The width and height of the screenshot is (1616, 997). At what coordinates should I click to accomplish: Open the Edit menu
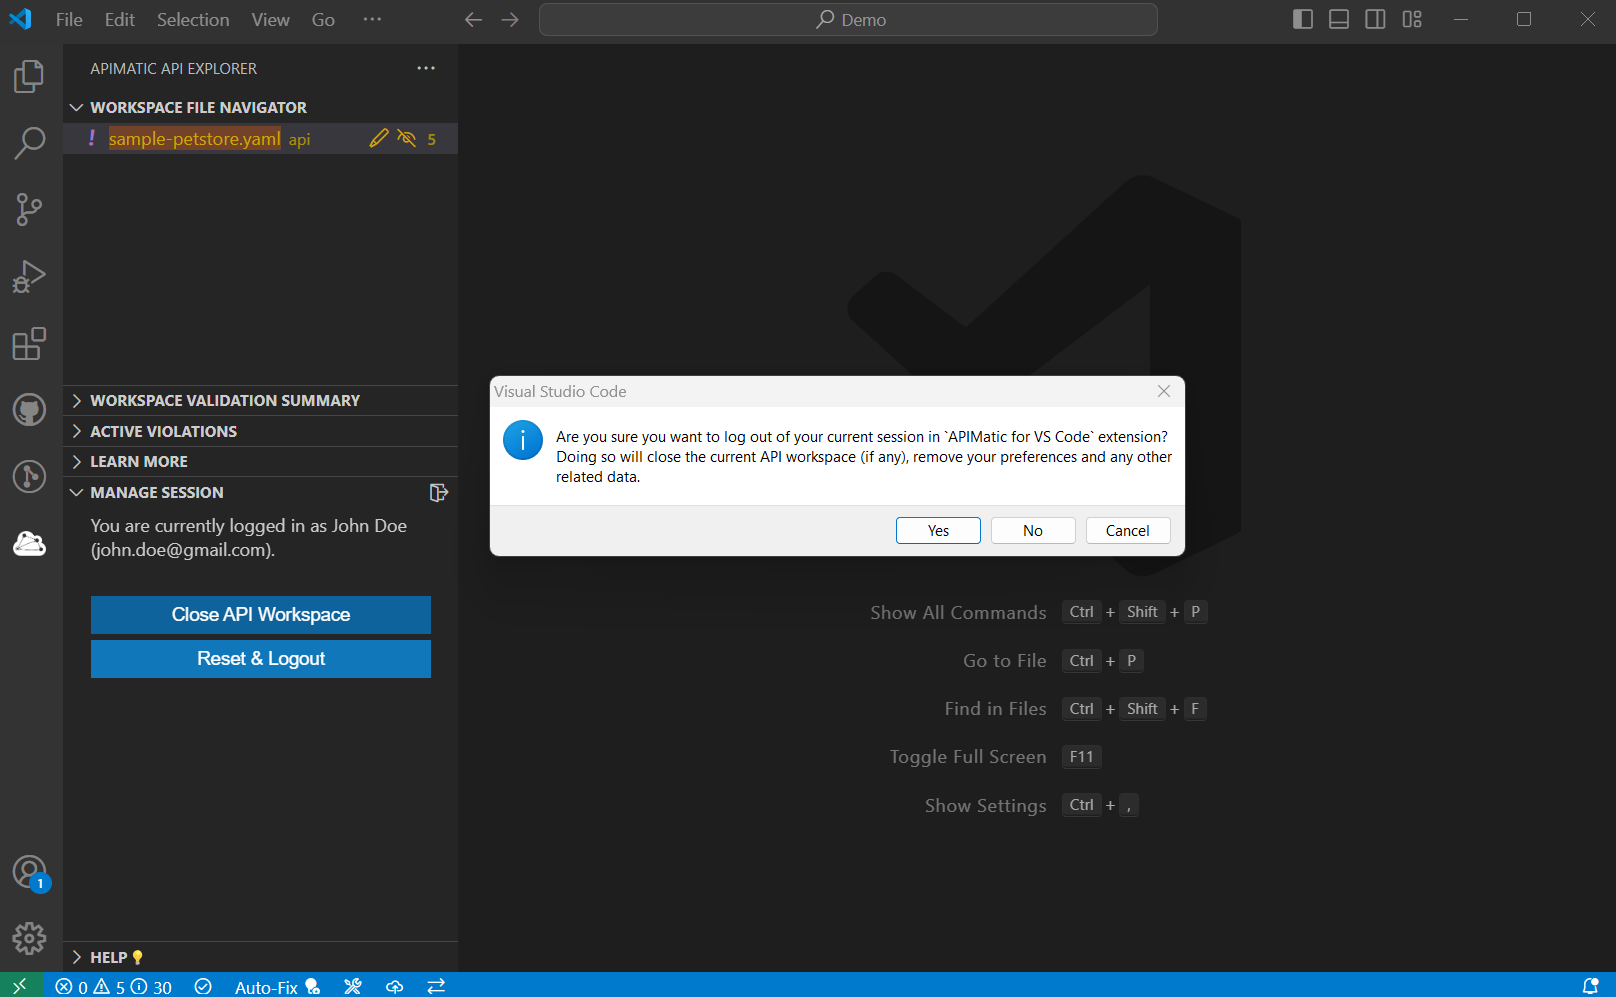click(120, 20)
